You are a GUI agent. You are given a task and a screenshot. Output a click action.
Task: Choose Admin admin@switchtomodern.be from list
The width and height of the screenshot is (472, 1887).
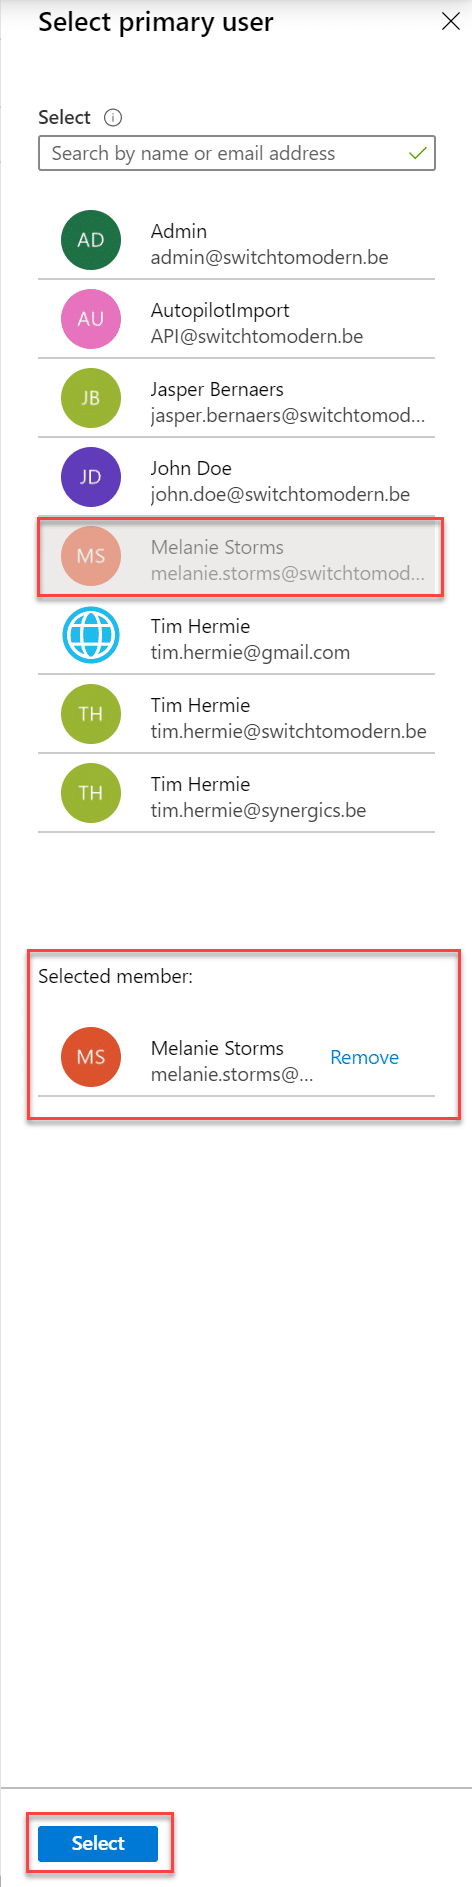click(x=237, y=240)
